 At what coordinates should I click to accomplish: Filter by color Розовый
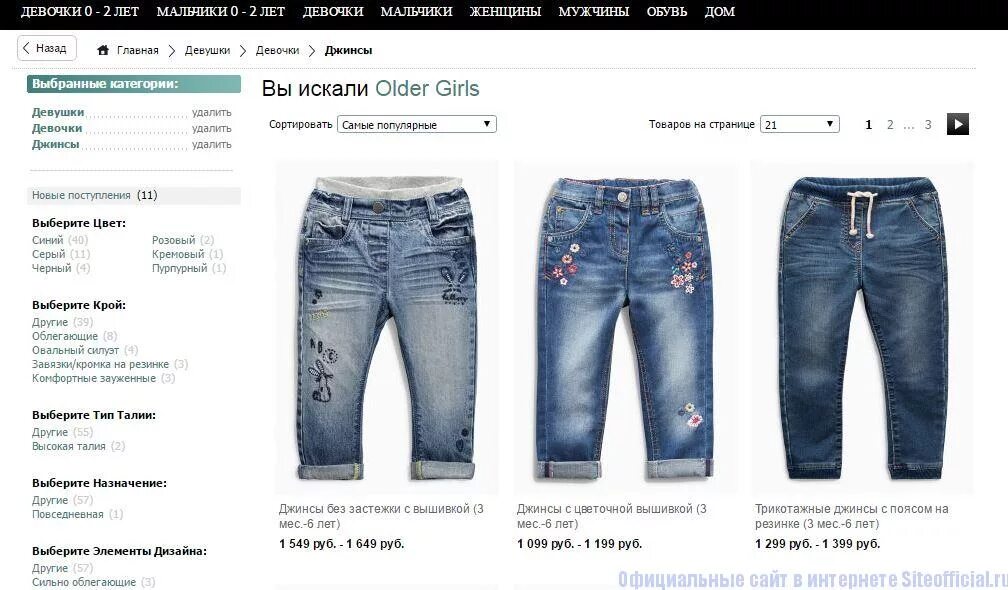pyautogui.click(x=174, y=240)
